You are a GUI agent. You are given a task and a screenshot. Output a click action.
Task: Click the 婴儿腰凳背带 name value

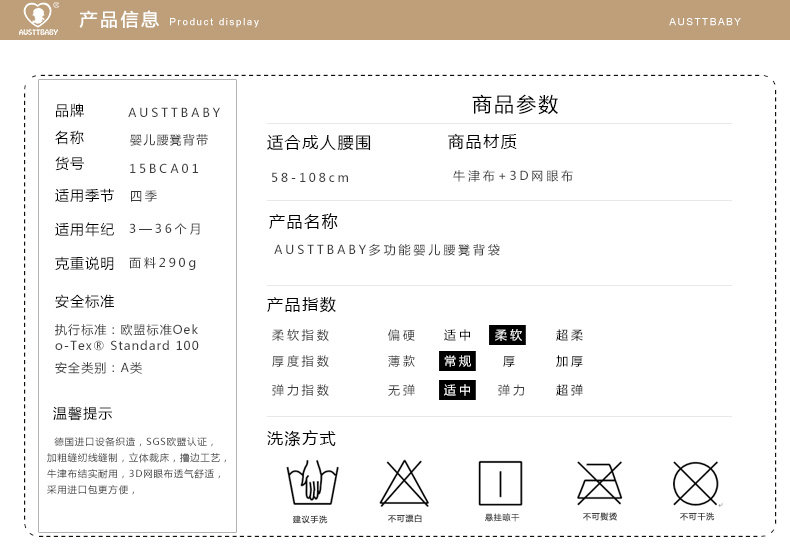(169, 140)
